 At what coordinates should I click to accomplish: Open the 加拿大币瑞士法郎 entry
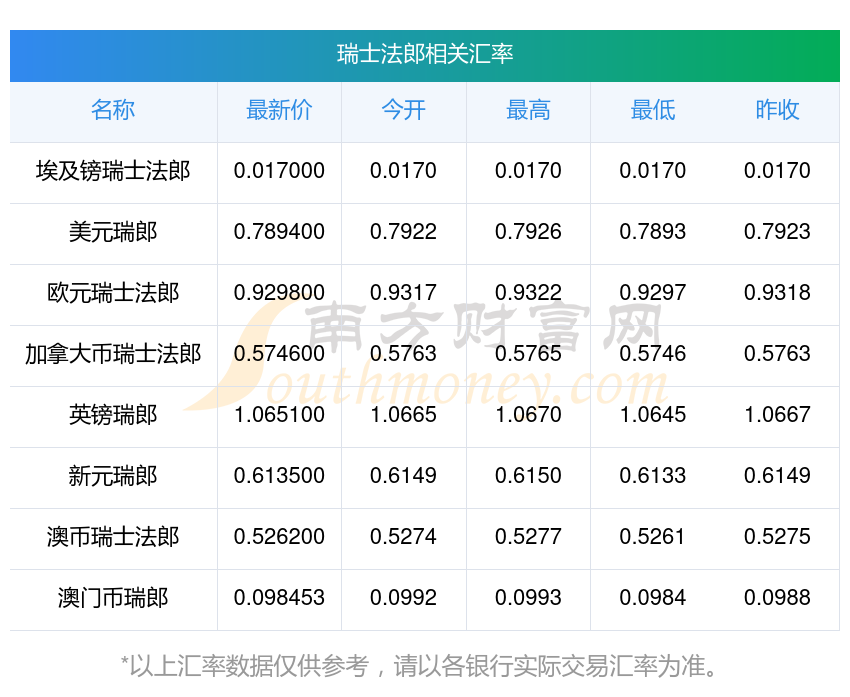click(x=113, y=354)
